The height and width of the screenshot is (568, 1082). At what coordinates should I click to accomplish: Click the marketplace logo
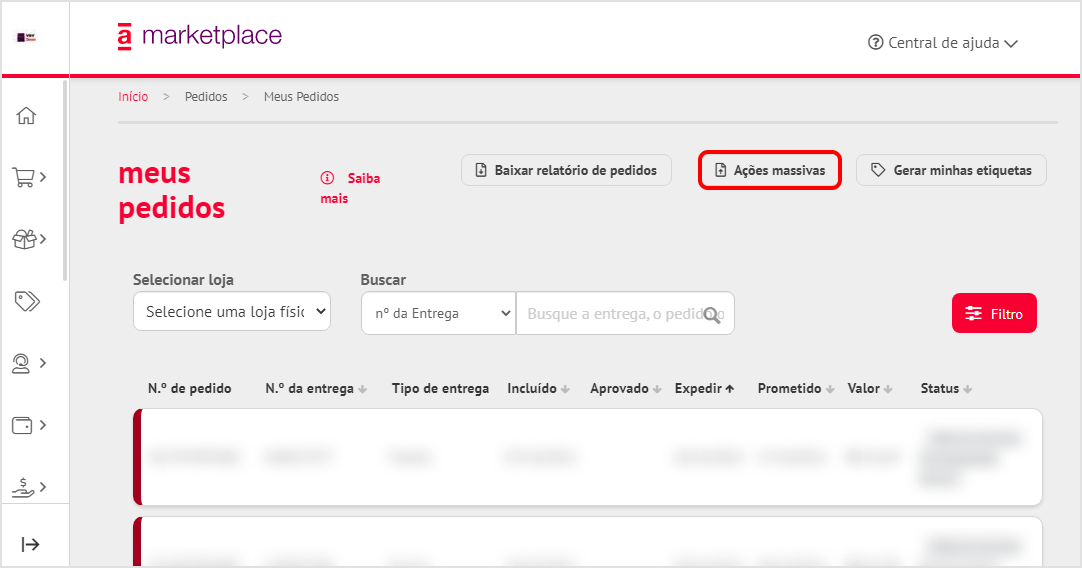tap(200, 36)
